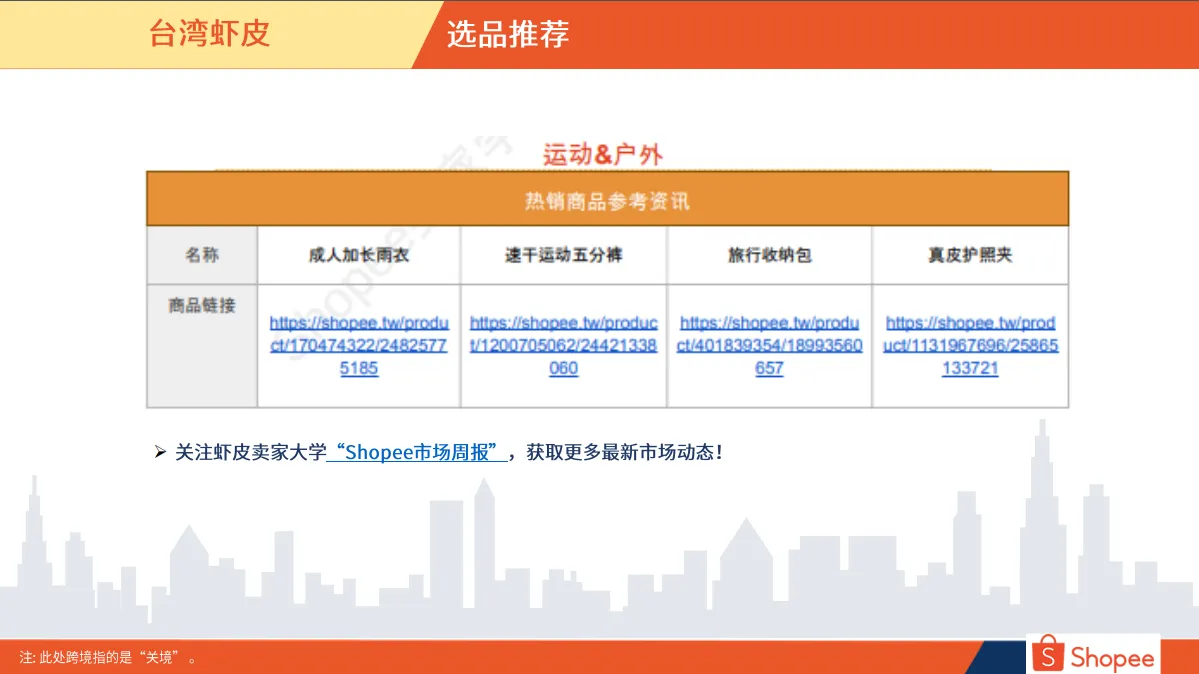Click the 真皮护照夹 product name cell
This screenshot has width=1199, height=674.
(970, 255)
